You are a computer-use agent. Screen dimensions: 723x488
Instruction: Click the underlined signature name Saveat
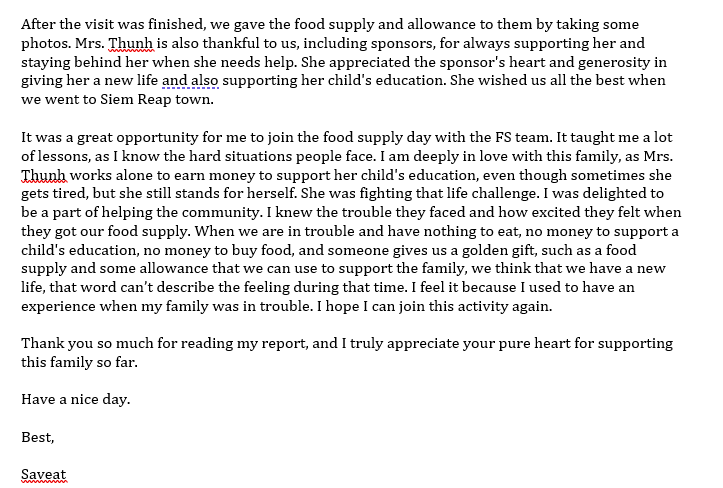[x=44, y=474]
